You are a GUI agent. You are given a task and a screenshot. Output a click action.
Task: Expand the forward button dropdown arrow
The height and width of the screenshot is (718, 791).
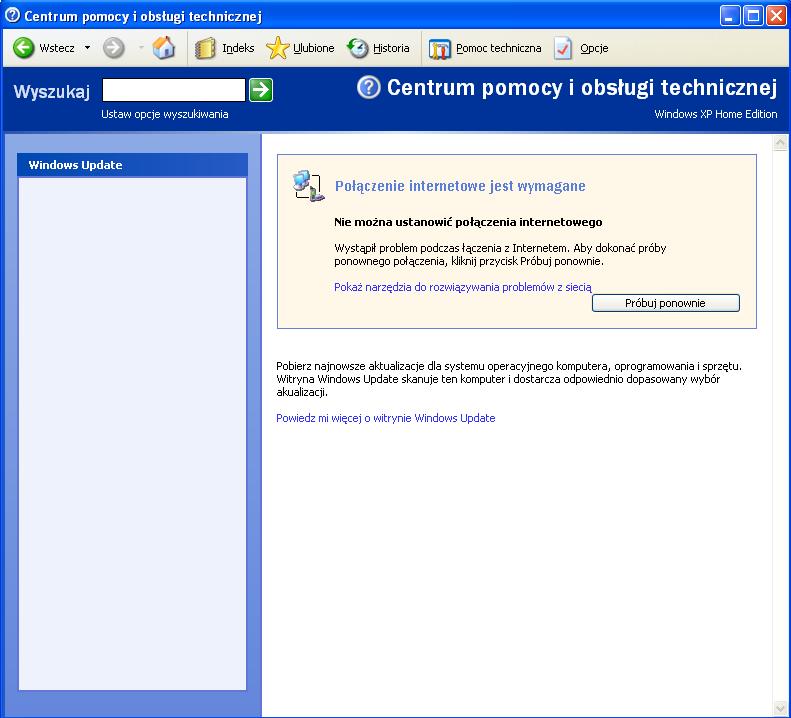point(141,48)
